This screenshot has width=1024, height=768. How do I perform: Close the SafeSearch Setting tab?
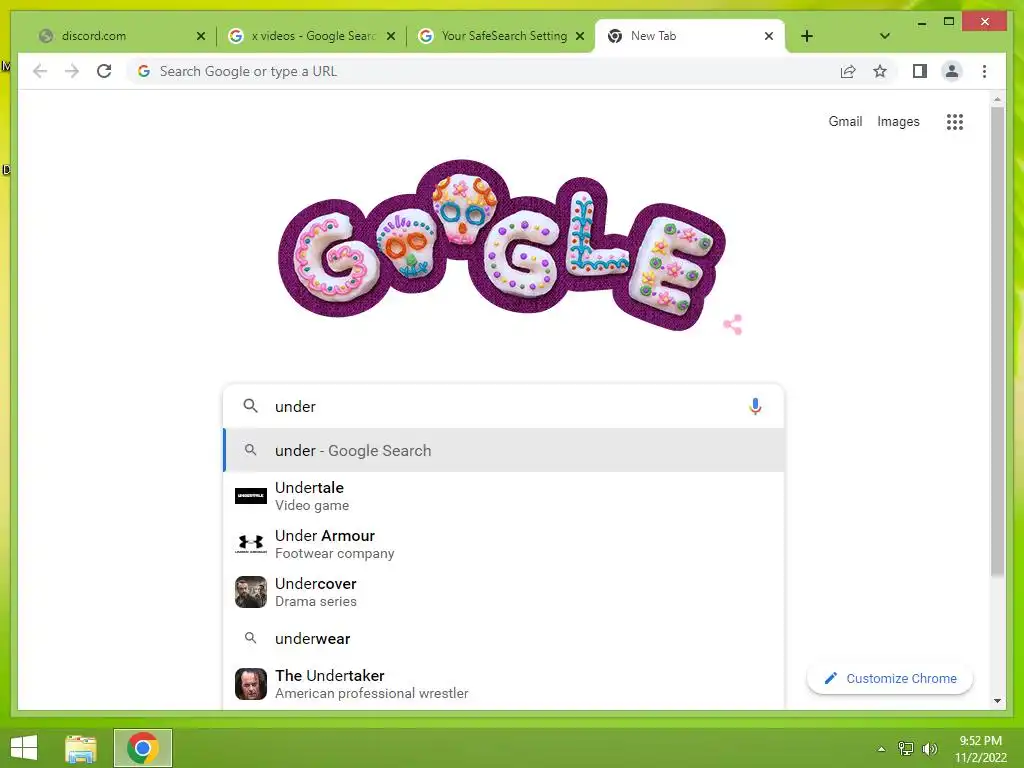coord(579,36)
